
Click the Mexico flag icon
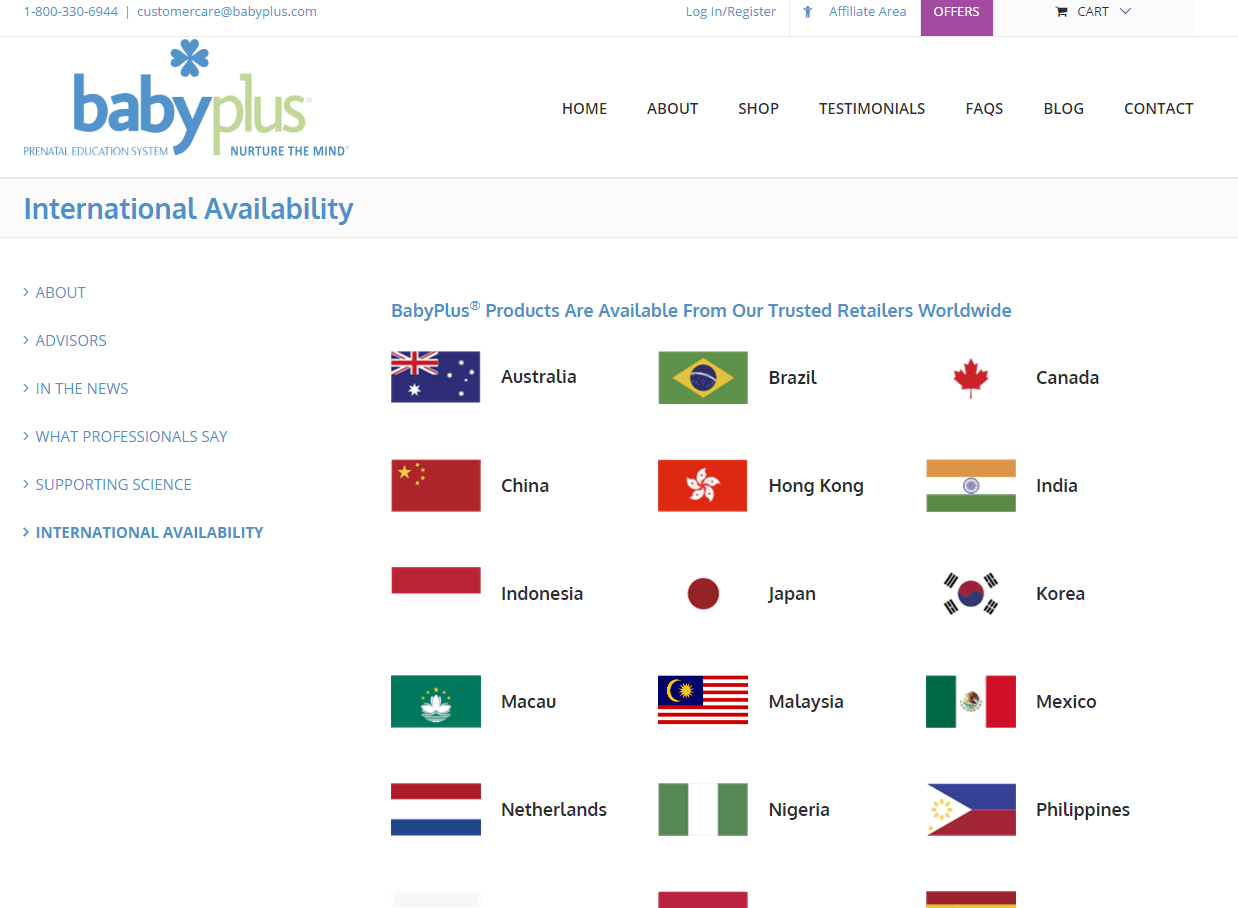click(x=971, y=701)
